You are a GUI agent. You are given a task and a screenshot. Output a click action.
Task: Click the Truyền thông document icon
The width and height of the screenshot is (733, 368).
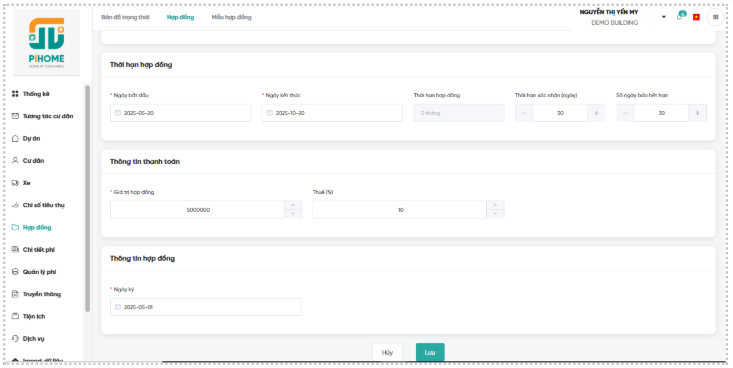pos(15,294)
